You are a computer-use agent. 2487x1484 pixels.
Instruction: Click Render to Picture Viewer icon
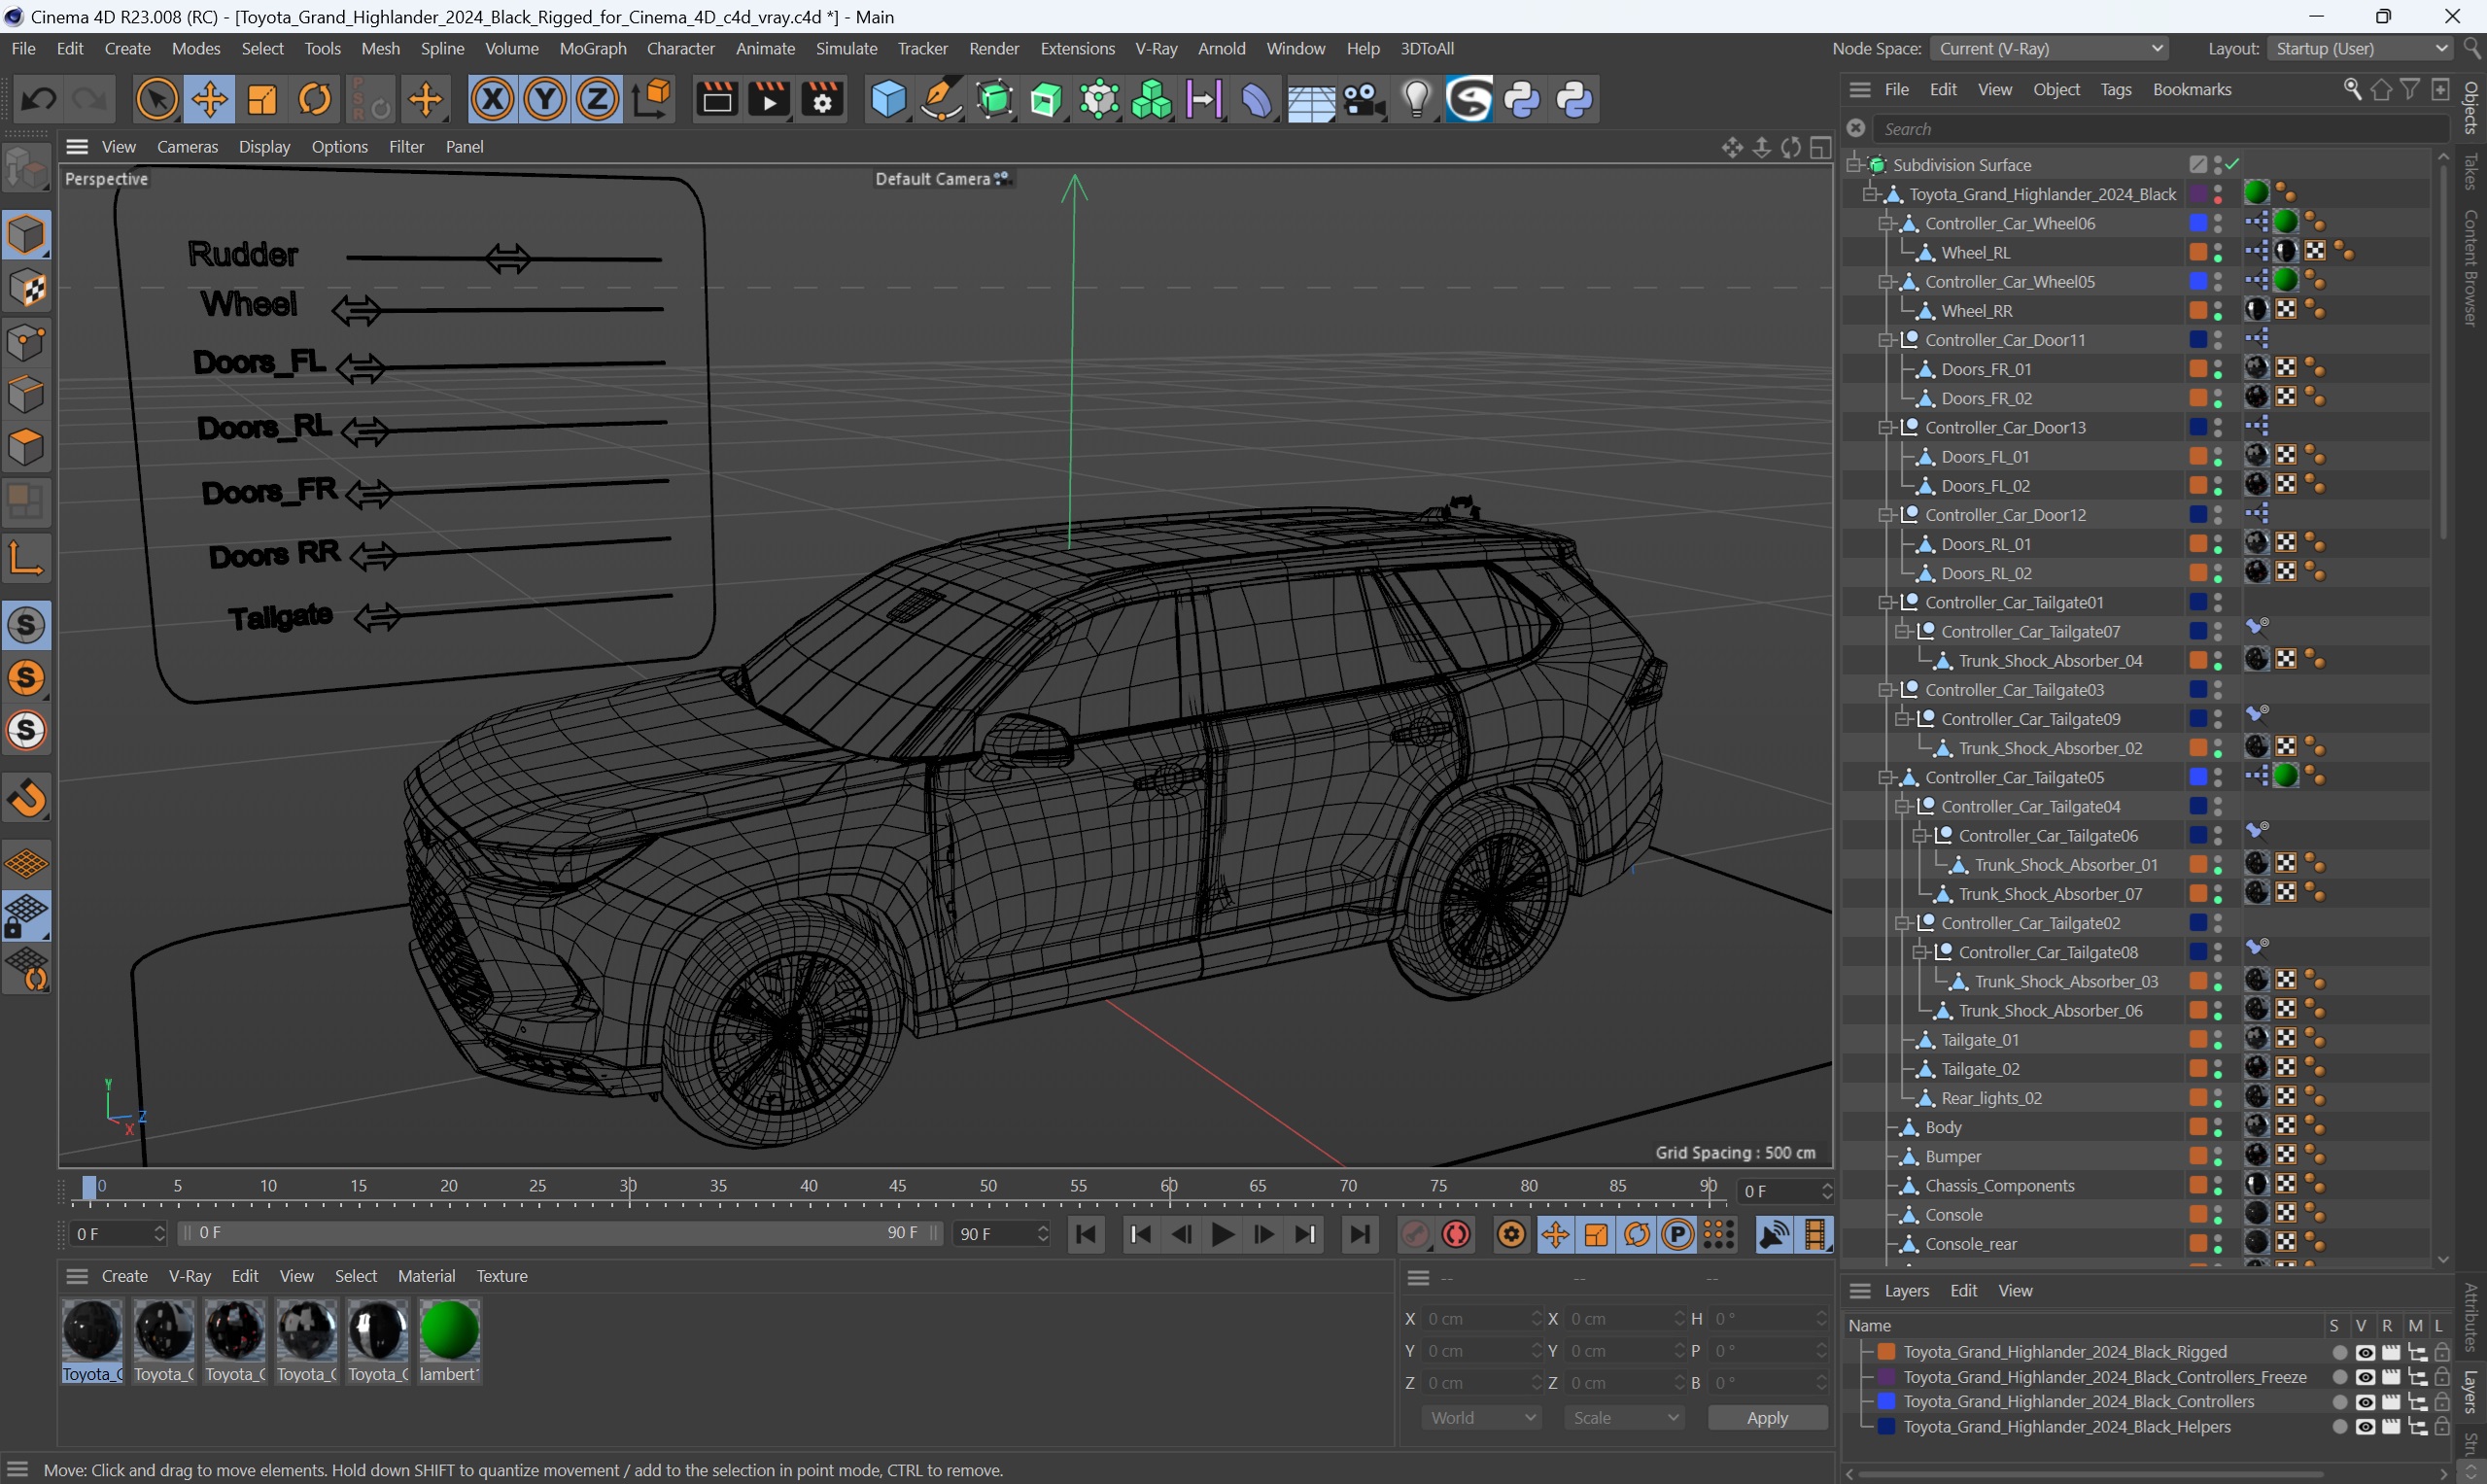point(769,99)
